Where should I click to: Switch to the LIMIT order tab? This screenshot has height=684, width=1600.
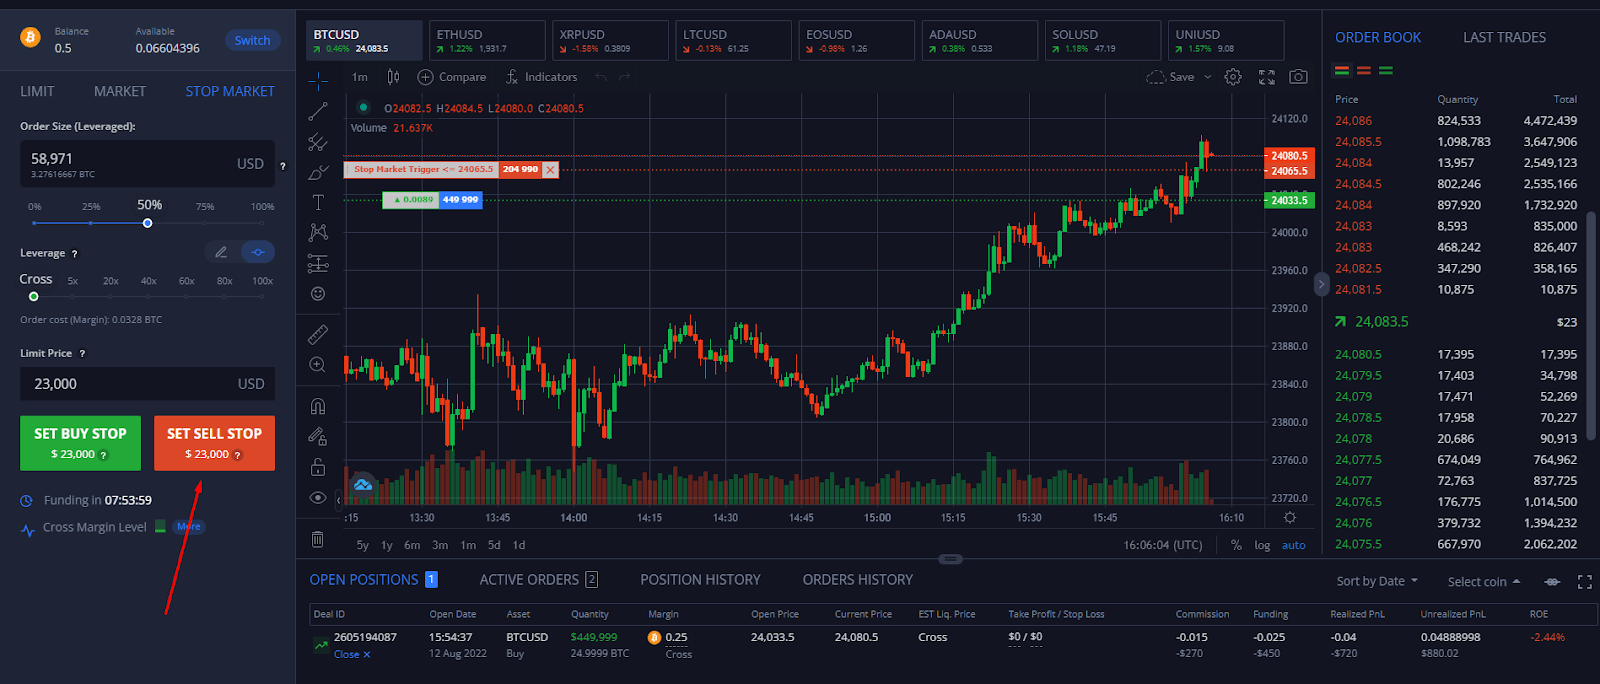click(37, 91)
